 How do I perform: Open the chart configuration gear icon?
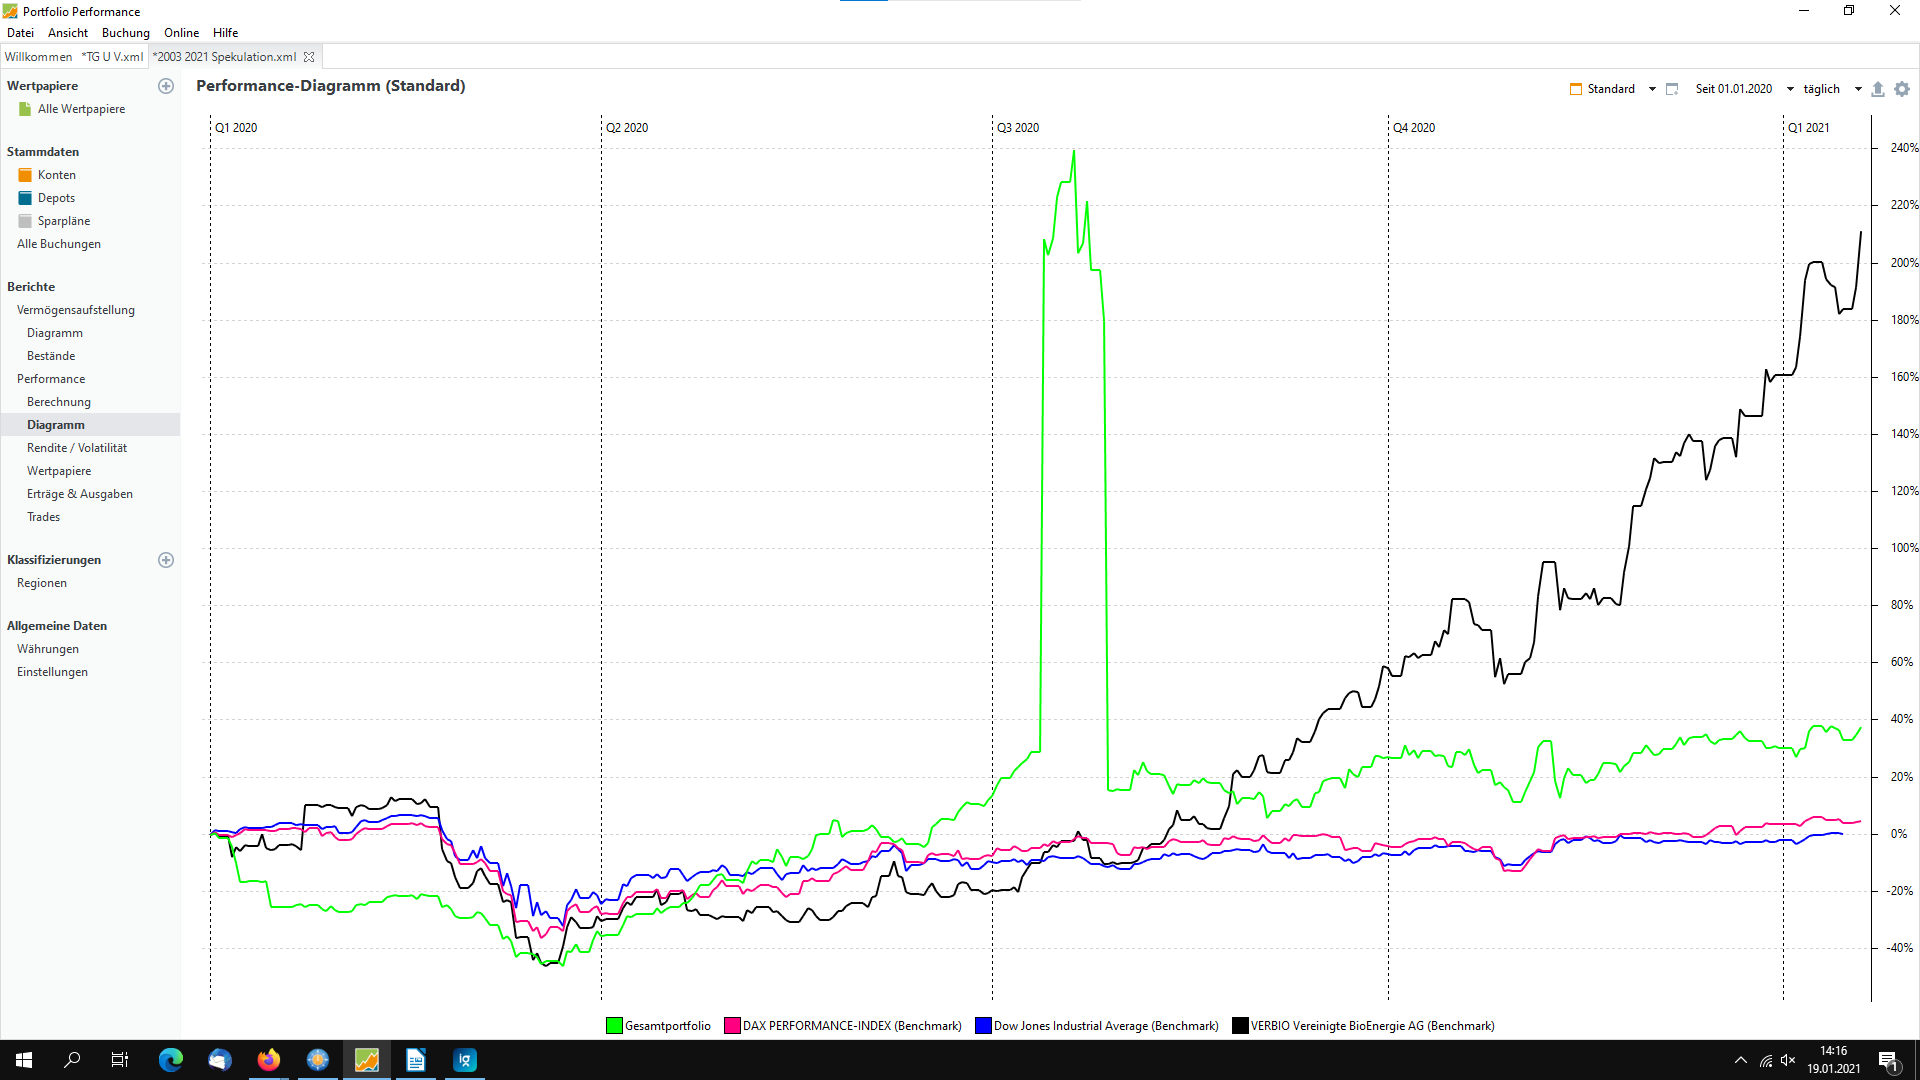(1902, 89)
